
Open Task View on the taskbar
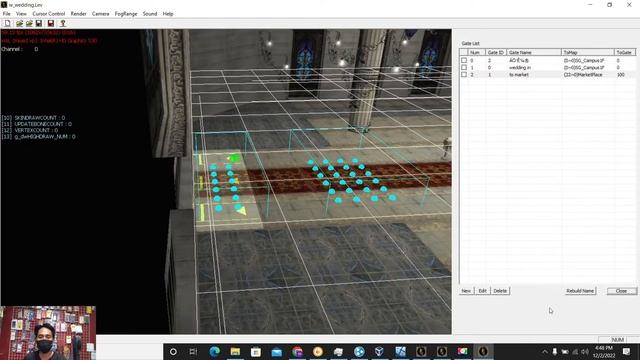tap(193, 351)
